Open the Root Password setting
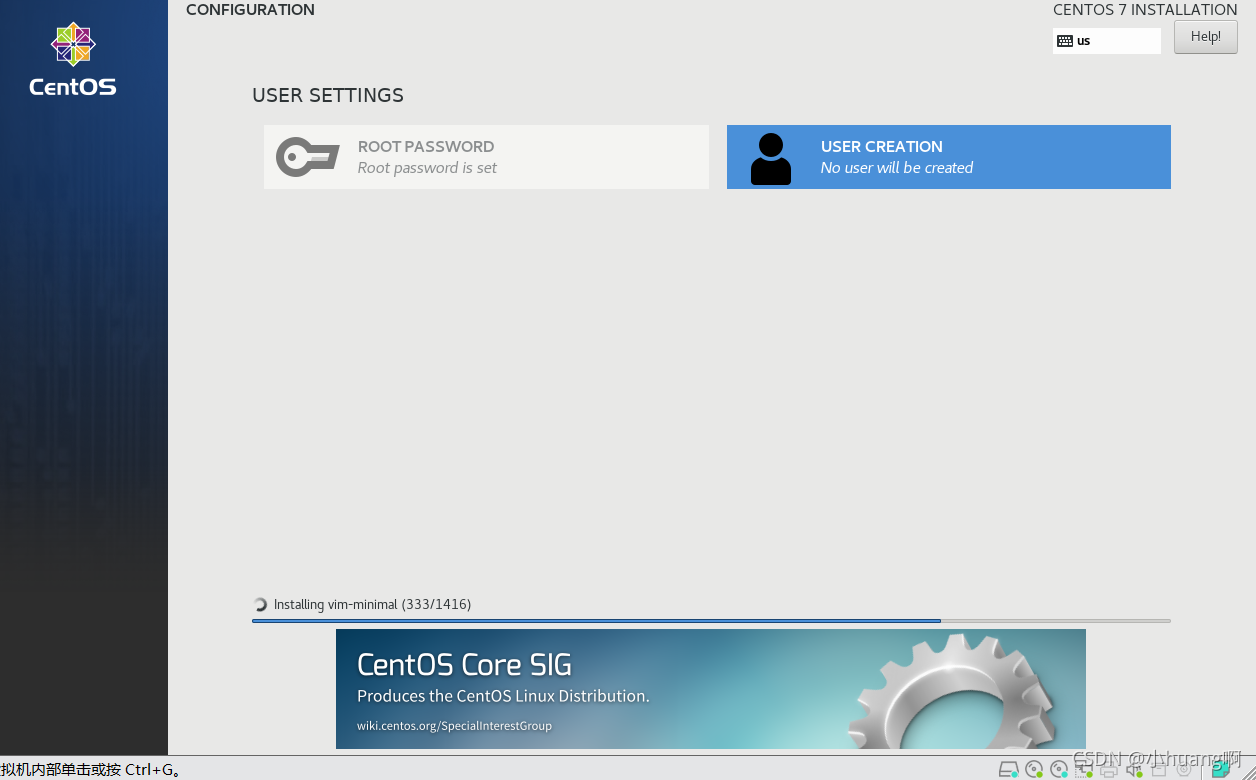The image size is (1256, 780). coord(486,157)
